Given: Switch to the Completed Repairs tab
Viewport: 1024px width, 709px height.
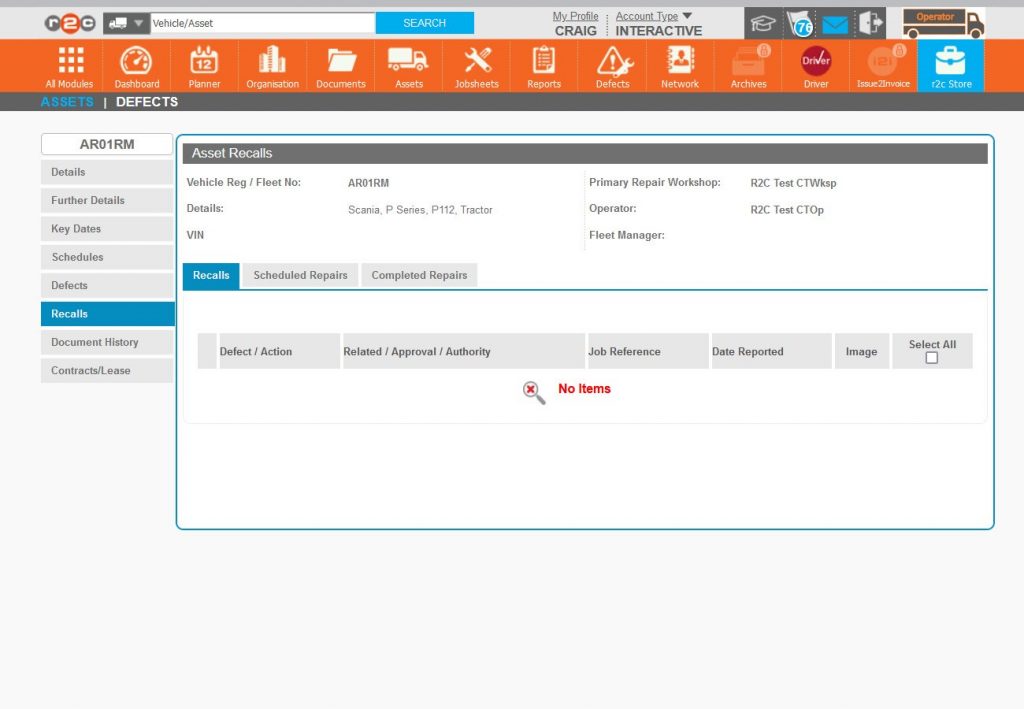Looking at the screenshot, I should [x=419, y=275].
